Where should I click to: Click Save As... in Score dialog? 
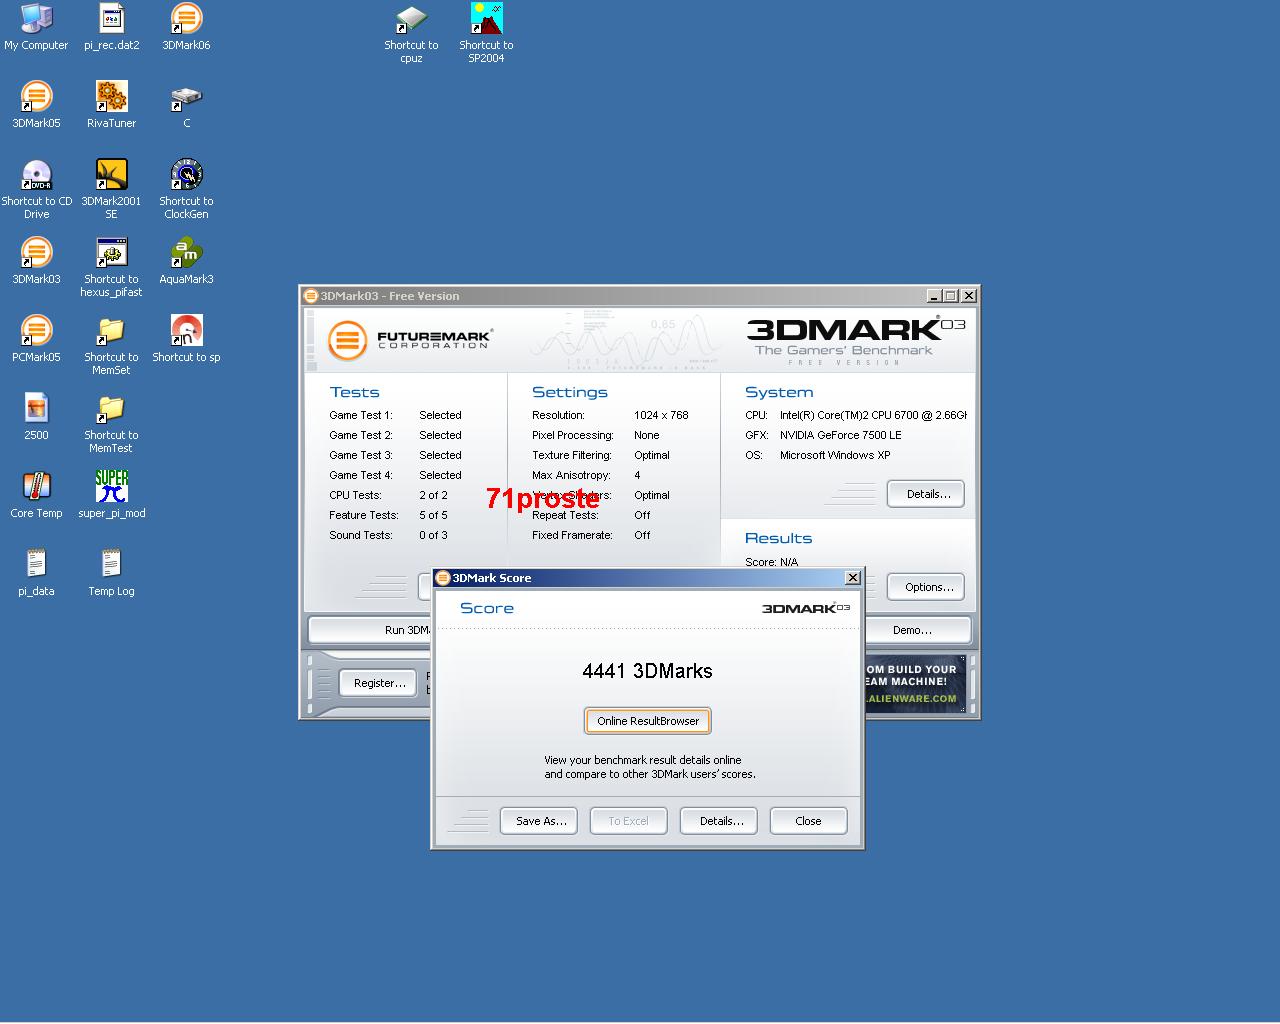pyautogui.click(x=540, y=821)
